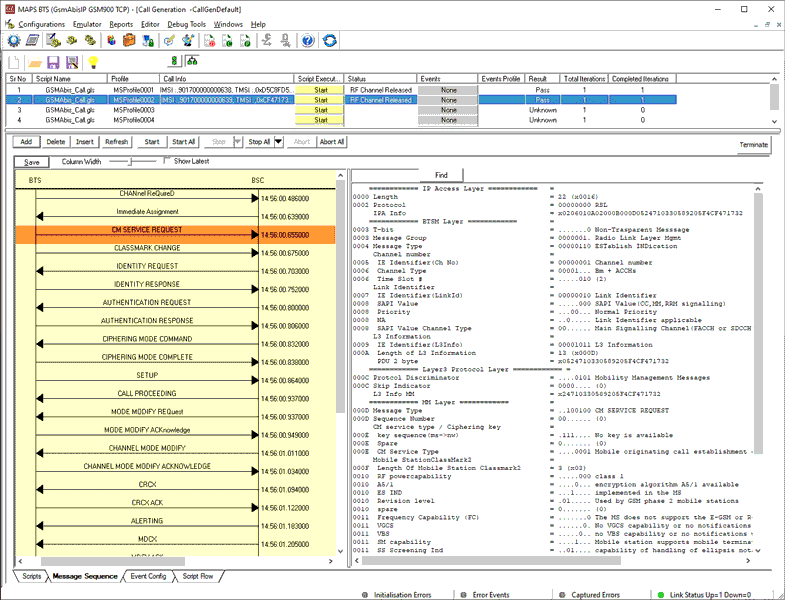Open the Debug Tools menu
785x600 pixels.
coord(186,24)
